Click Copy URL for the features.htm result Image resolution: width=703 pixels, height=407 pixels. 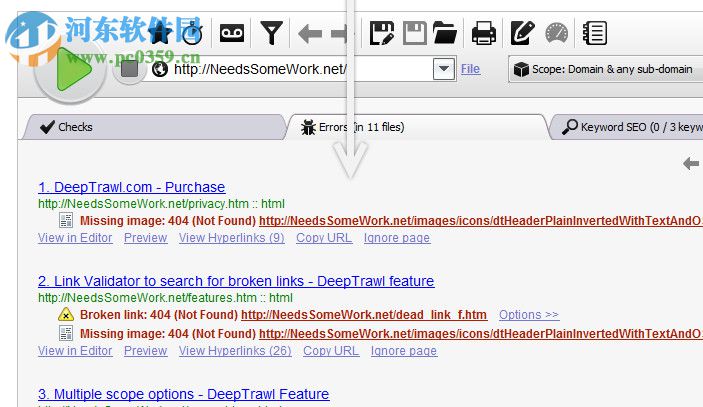[331, 351]
